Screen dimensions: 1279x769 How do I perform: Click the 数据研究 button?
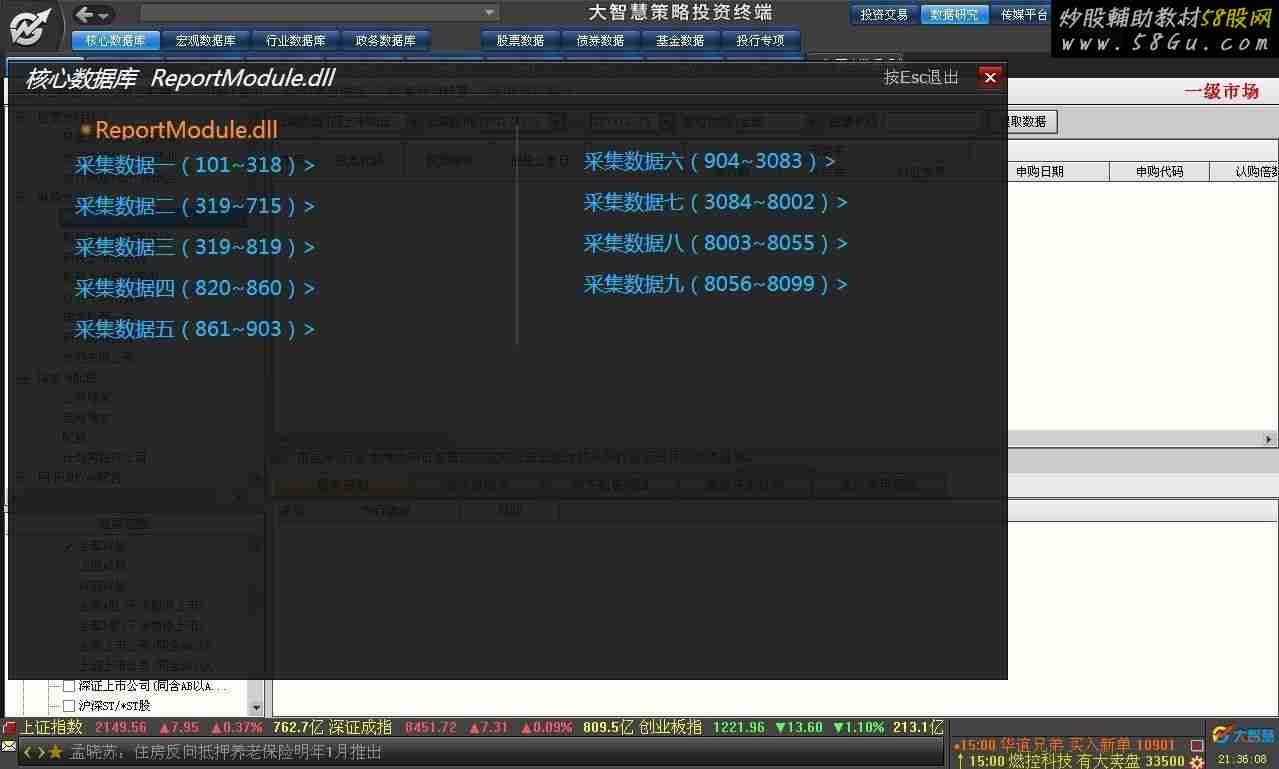(x=953, y=15)
